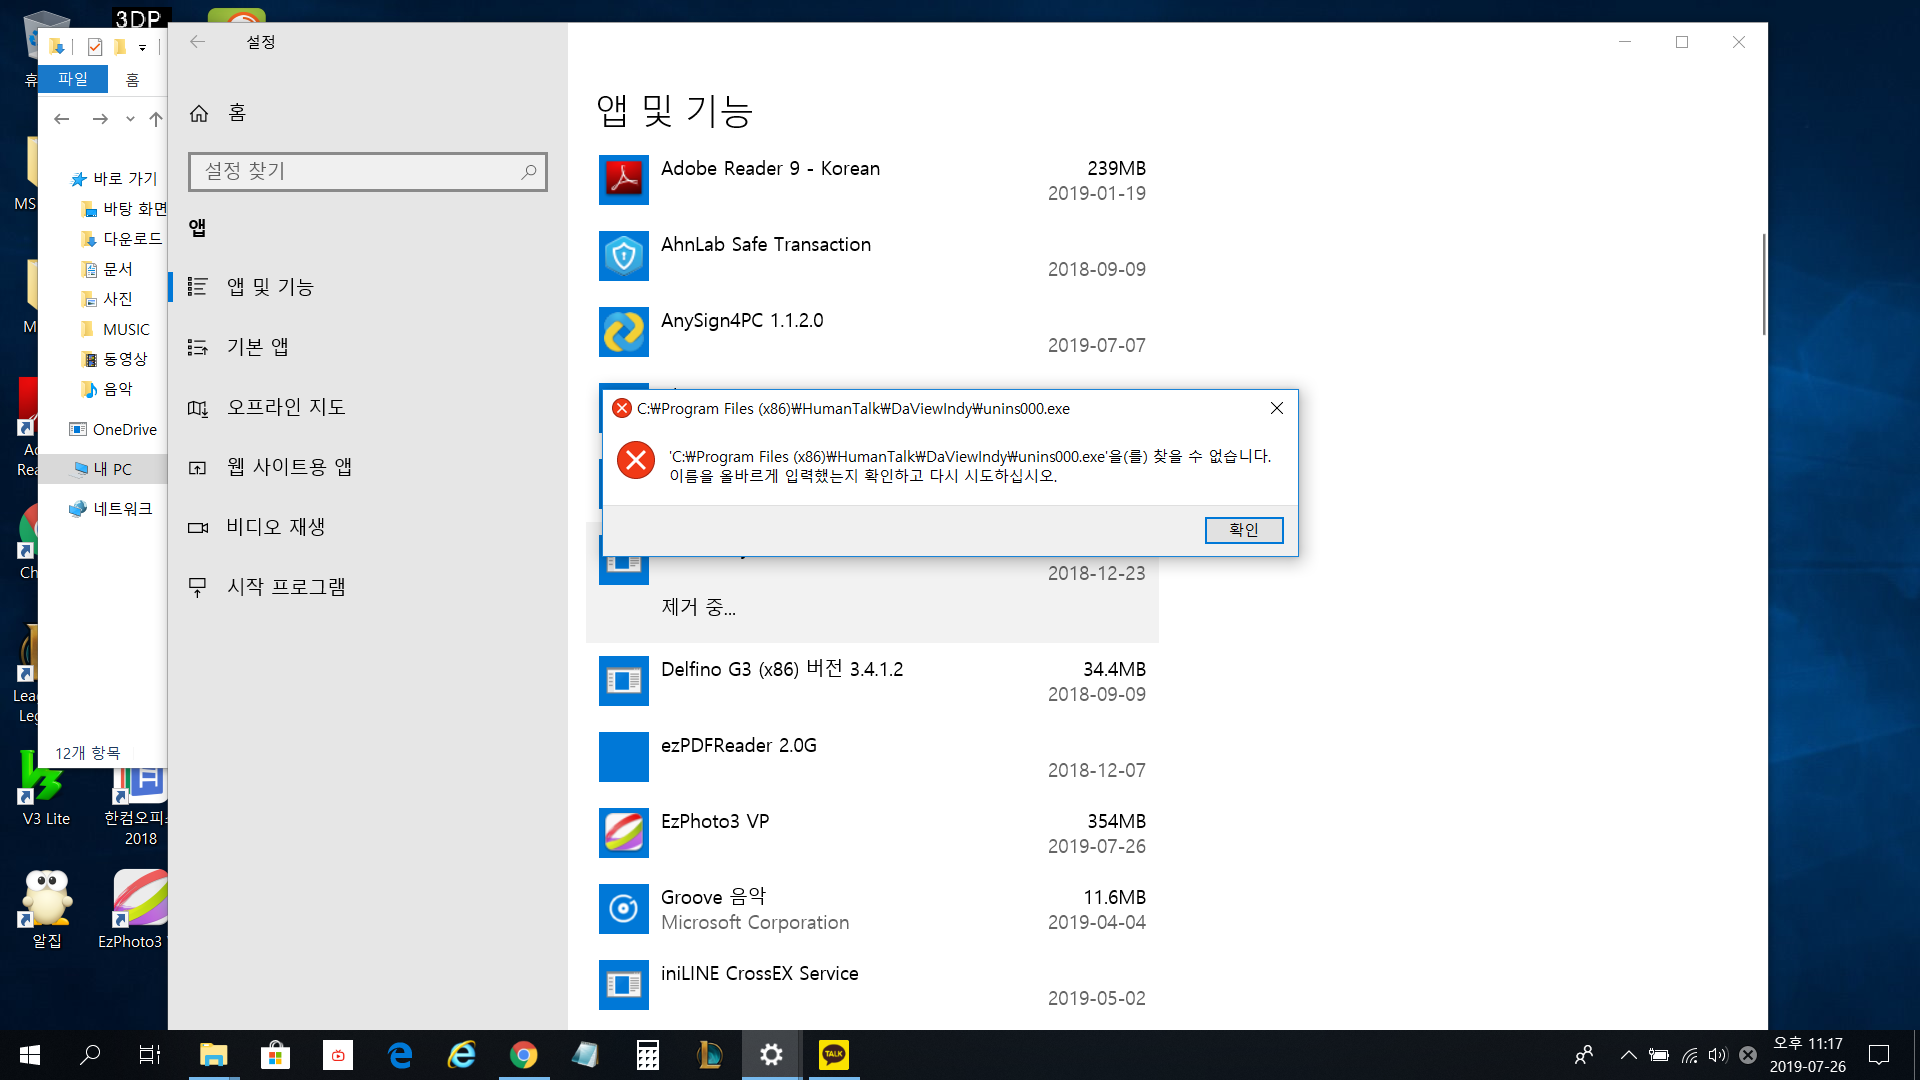Image resolution: width=1920 pixels, height=1080 pixels.
Task: Open 파일 tab in File Explorer
Action: tap(73, 79)
